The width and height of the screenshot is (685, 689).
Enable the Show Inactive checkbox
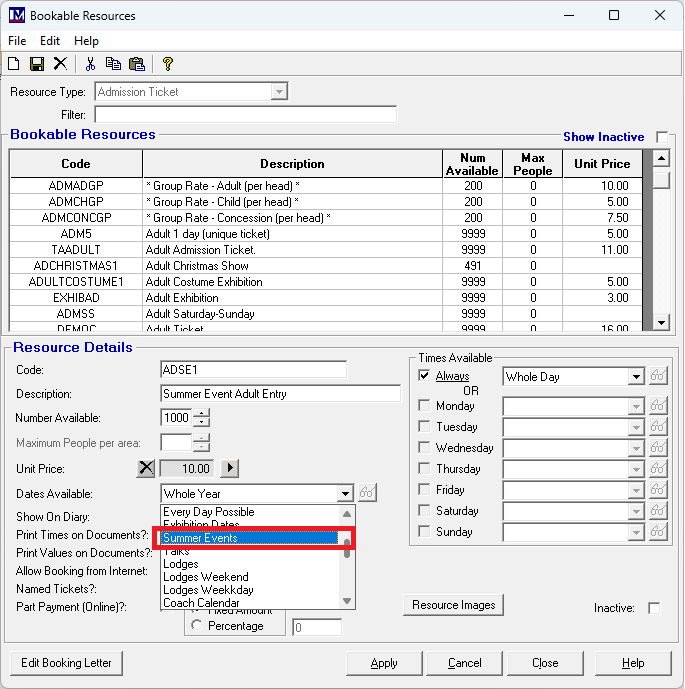coord(662,137)
